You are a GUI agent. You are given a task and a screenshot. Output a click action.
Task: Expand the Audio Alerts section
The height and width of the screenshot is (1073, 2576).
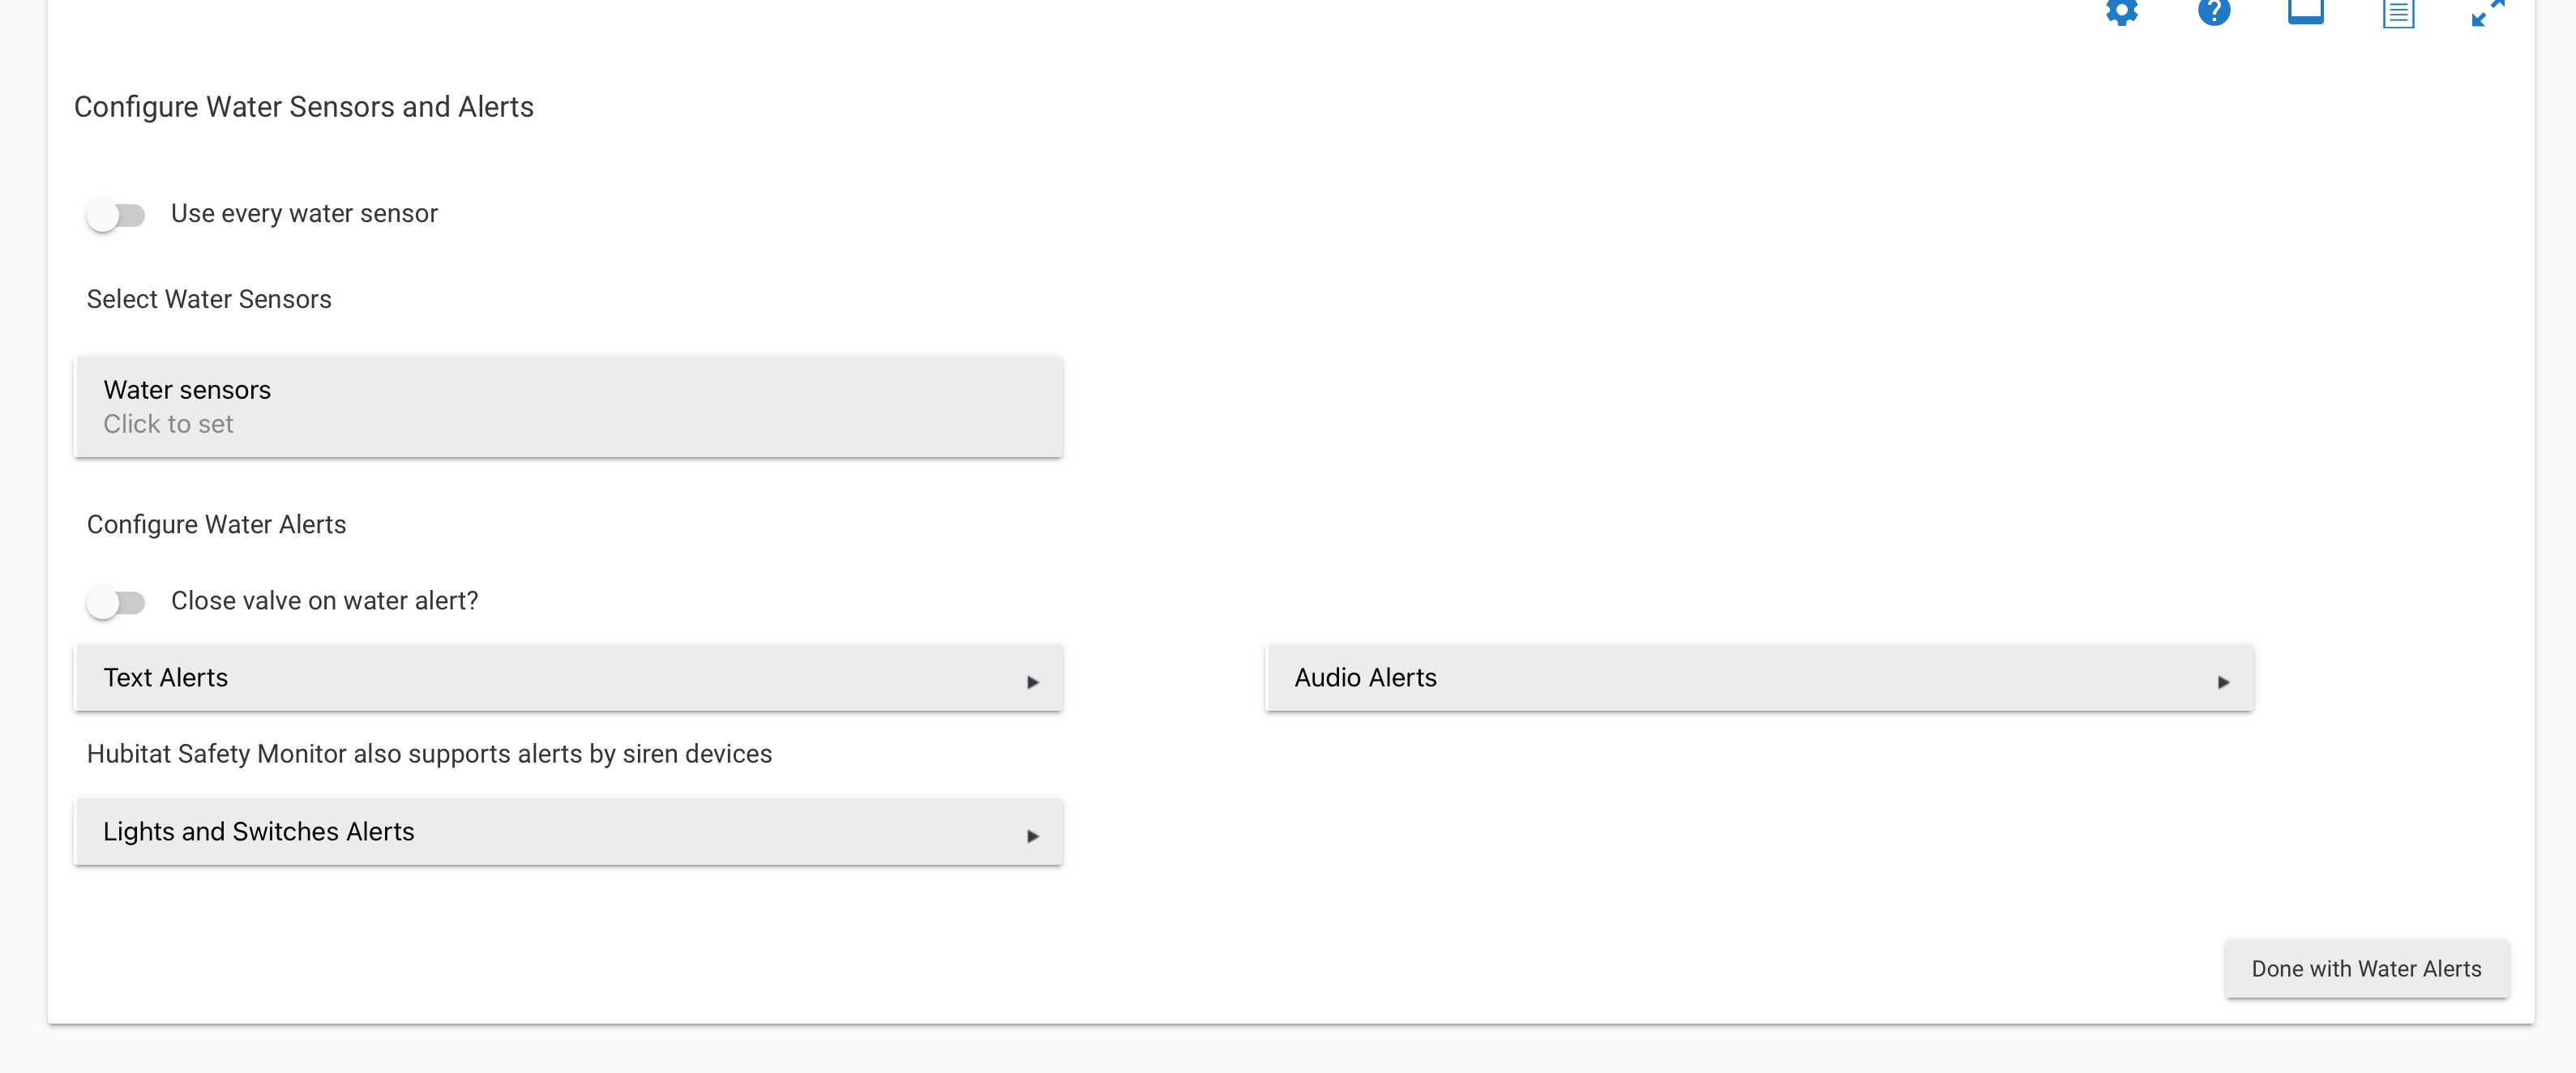point(1759,678)
